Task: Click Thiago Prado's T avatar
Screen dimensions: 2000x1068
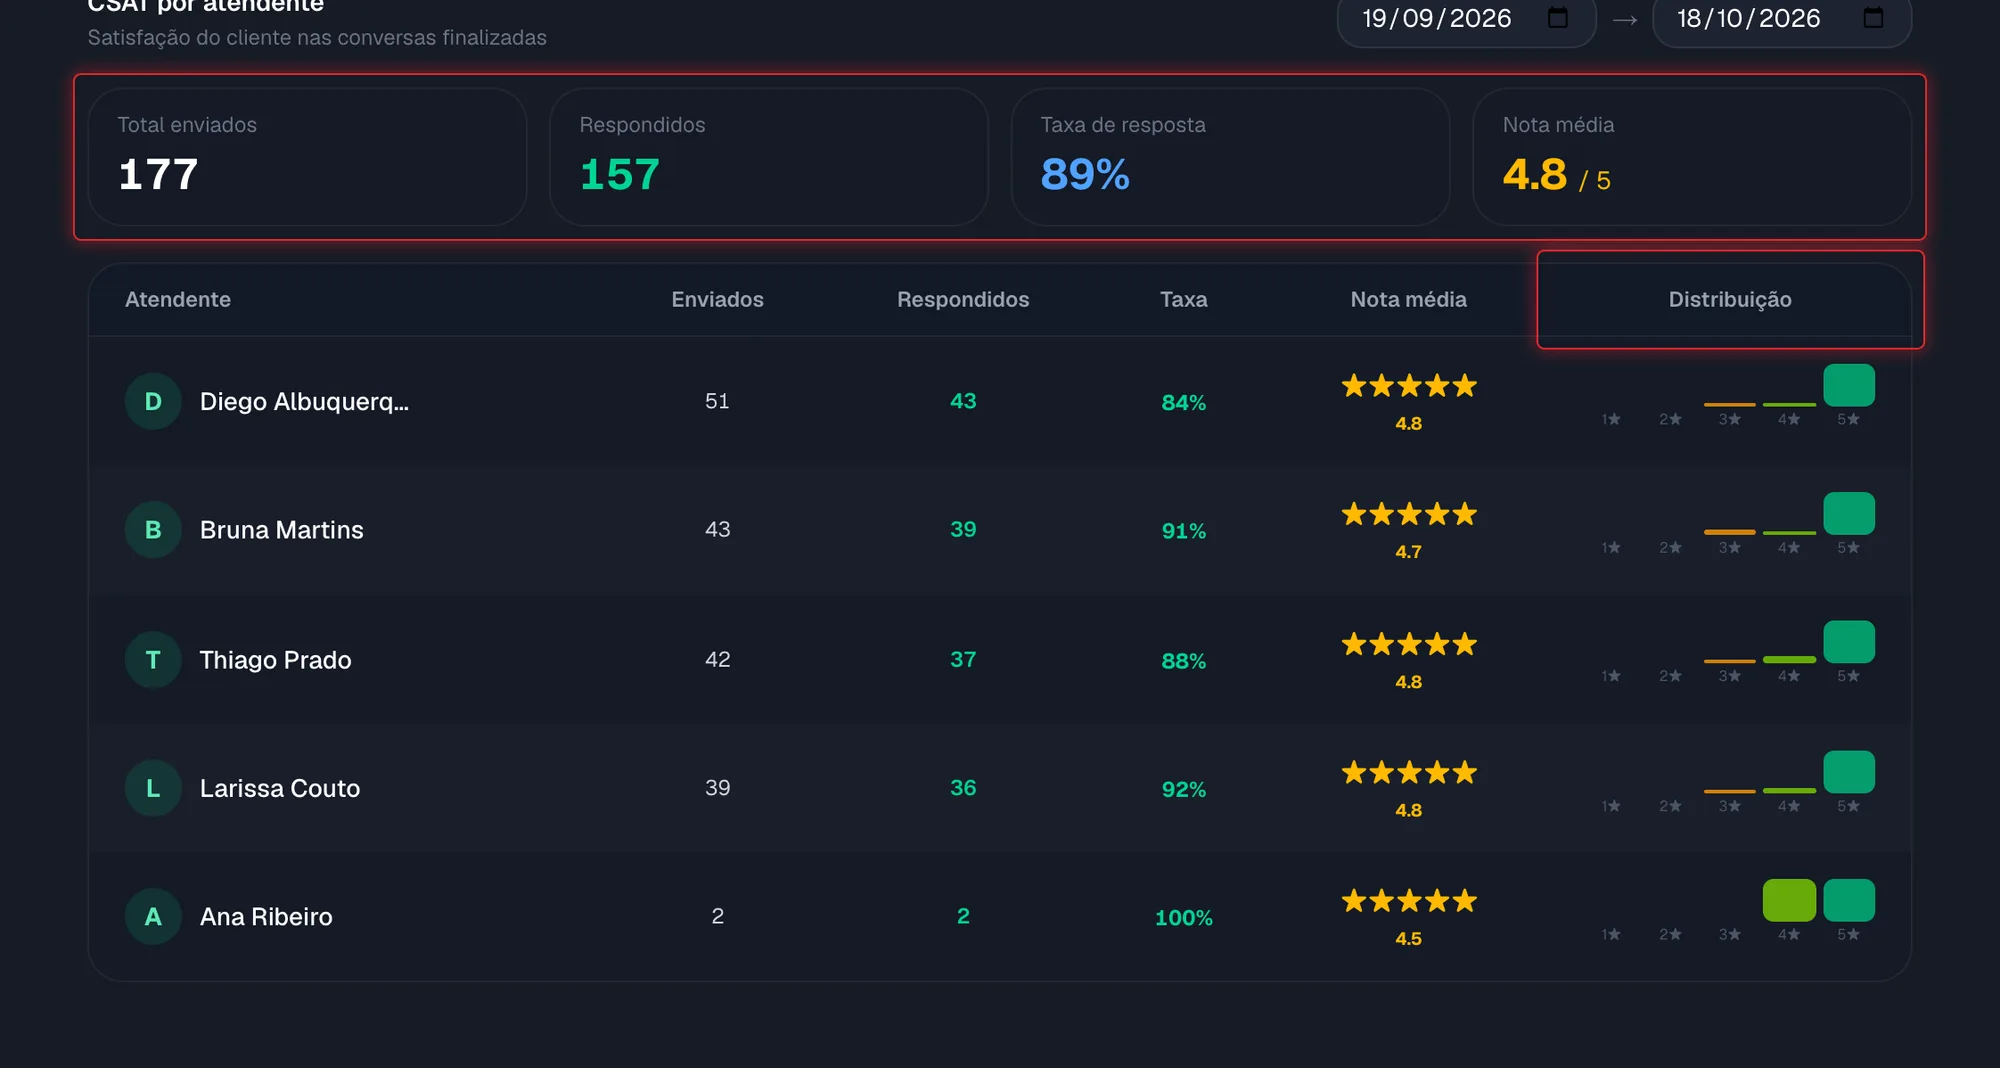Action: [x=153, y=660]
